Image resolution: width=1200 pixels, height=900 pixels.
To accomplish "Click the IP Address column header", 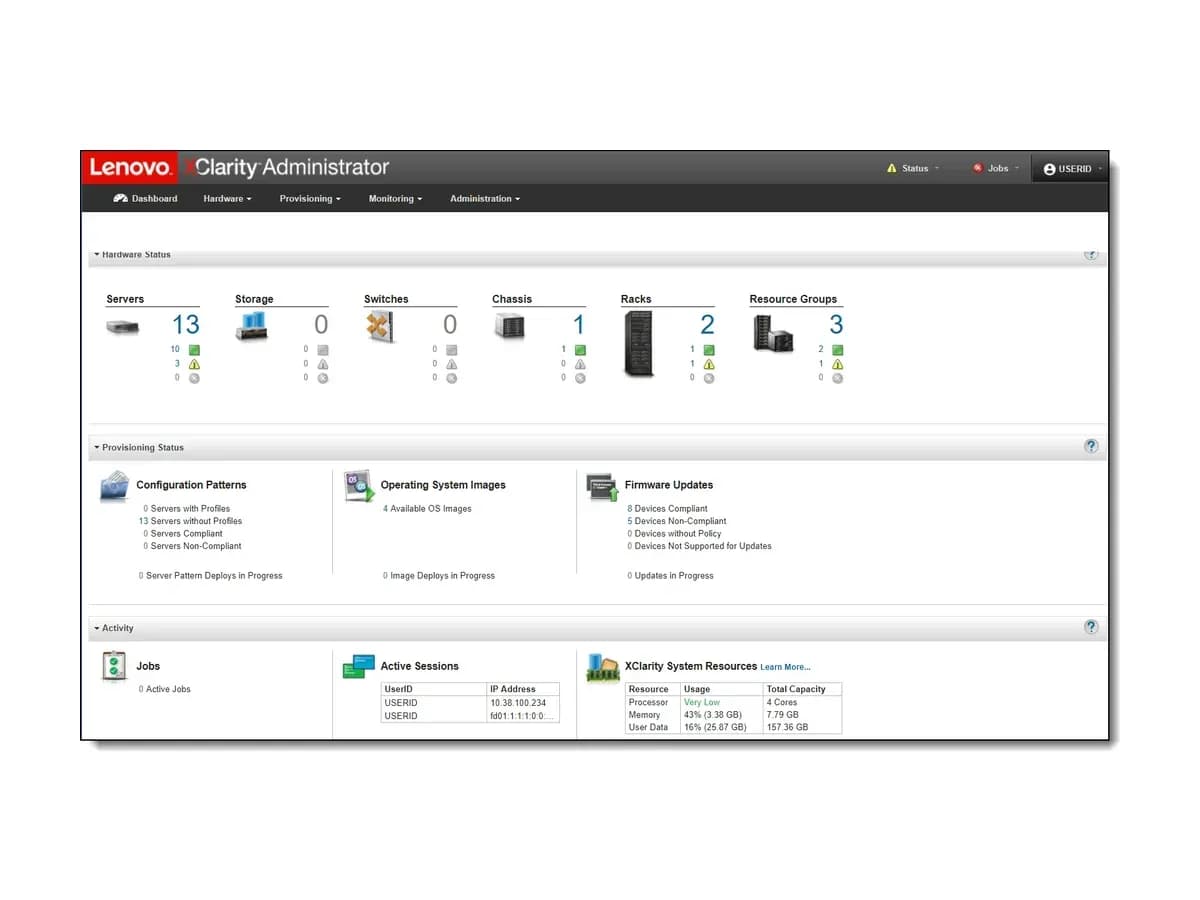I will [522, 689].
